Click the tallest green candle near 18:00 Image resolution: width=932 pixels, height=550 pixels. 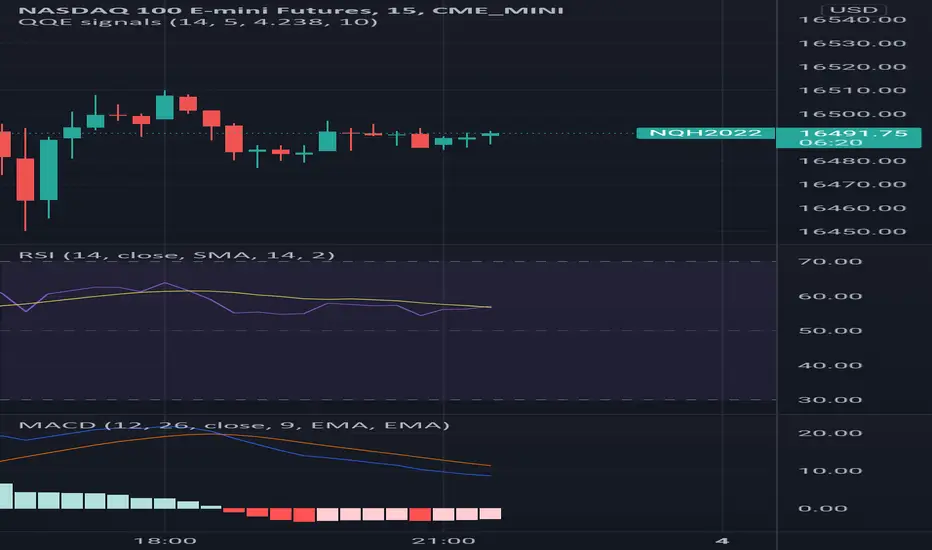click(x=165, y=107)
